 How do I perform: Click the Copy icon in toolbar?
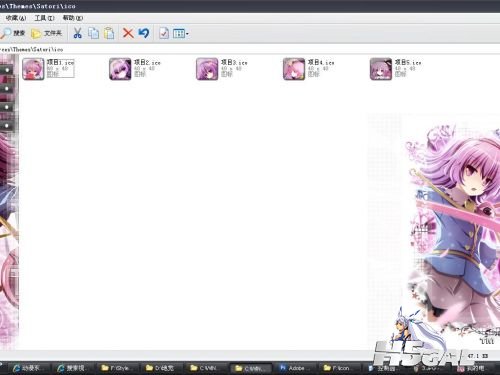point(93,33)
